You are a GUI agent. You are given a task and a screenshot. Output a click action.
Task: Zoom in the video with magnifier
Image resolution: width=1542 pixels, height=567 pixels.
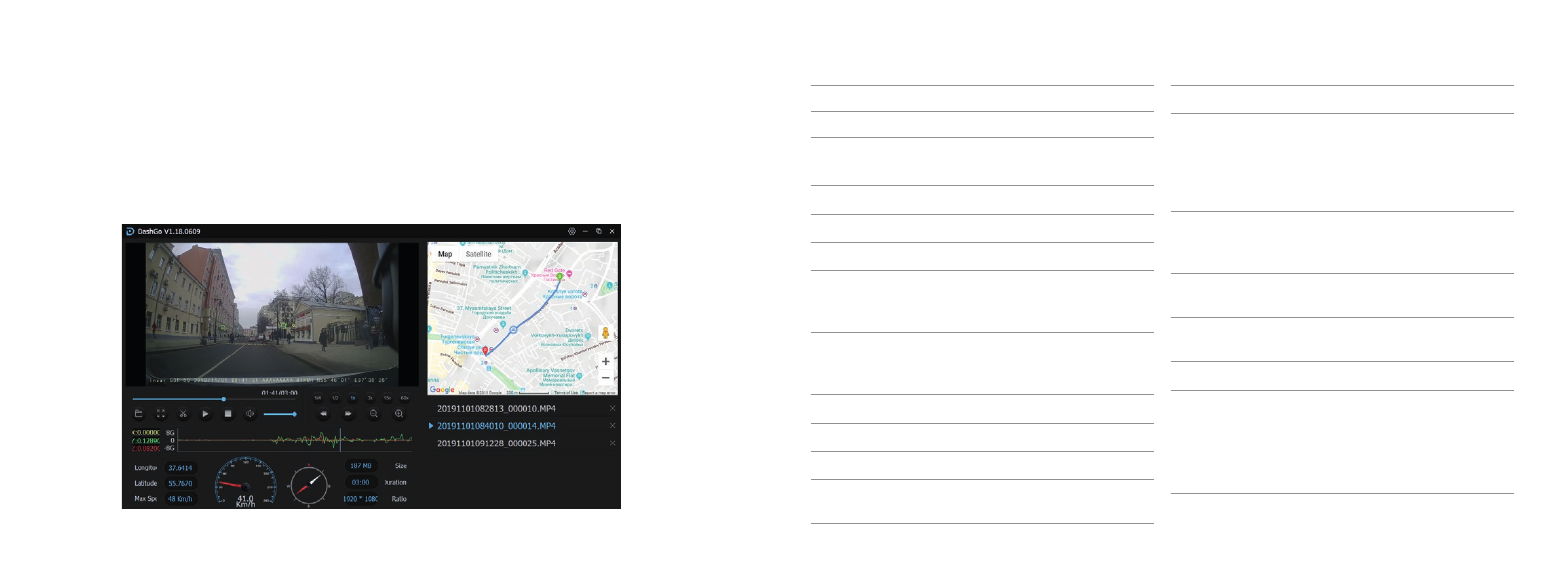(399, 413)
